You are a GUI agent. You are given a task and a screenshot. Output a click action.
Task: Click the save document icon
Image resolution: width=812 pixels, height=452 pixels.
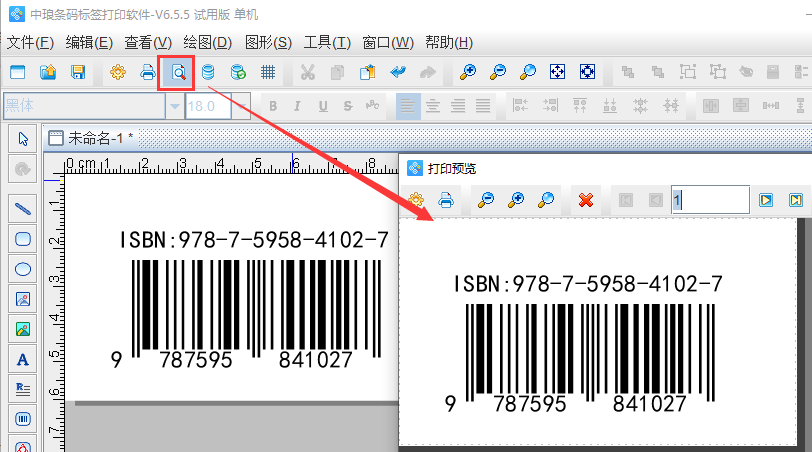pyautogui.click(x=77, y=72)
